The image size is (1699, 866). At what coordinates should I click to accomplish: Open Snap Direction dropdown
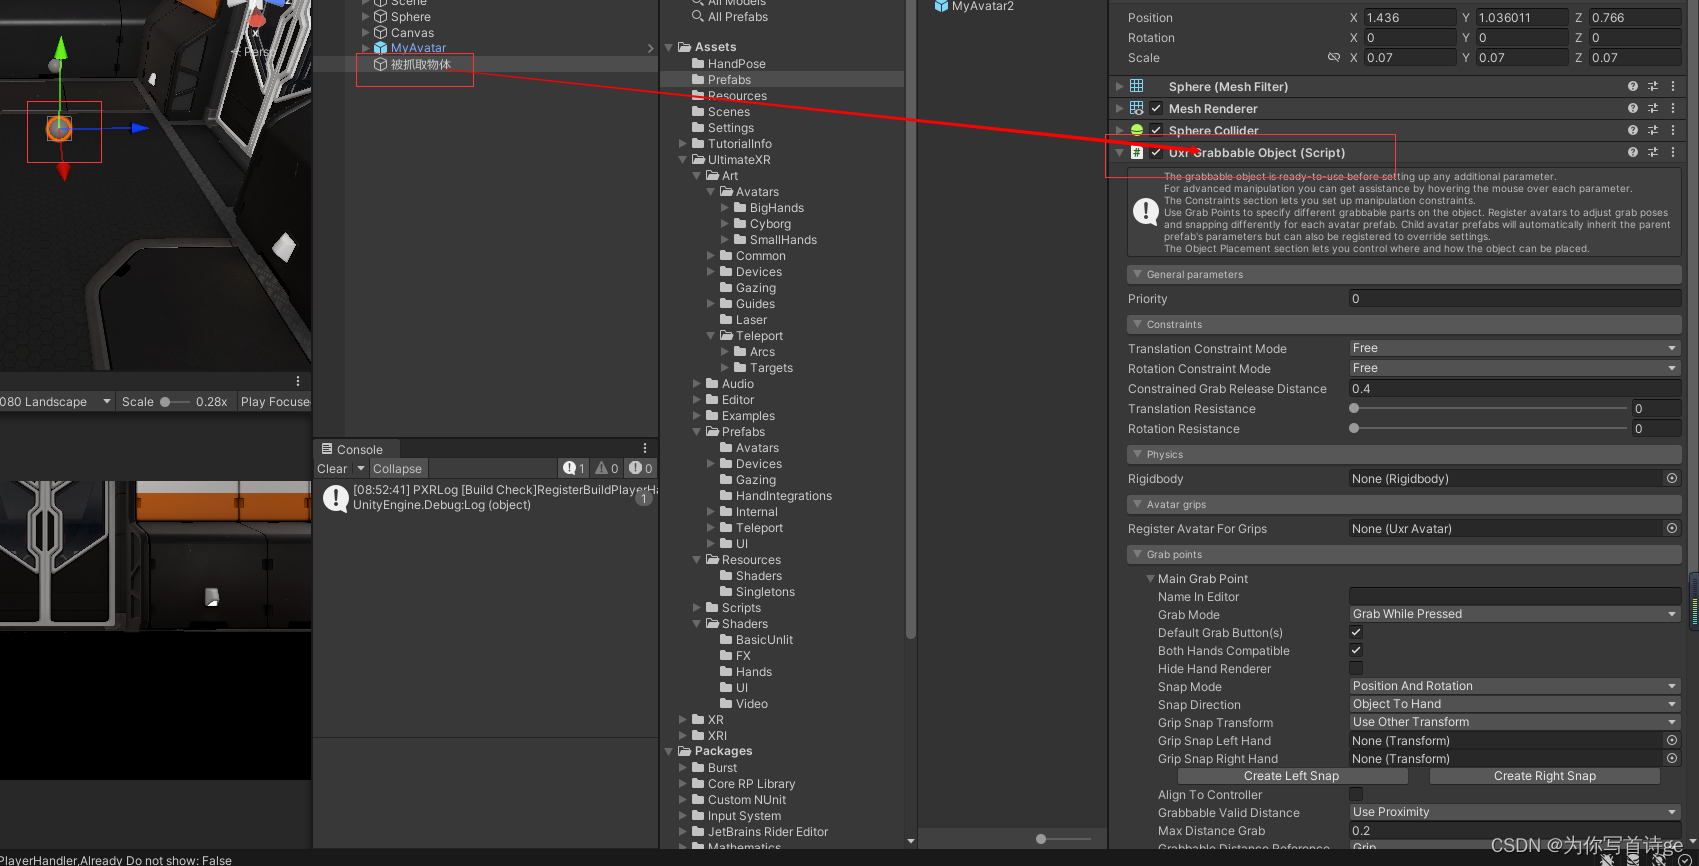1514,704
